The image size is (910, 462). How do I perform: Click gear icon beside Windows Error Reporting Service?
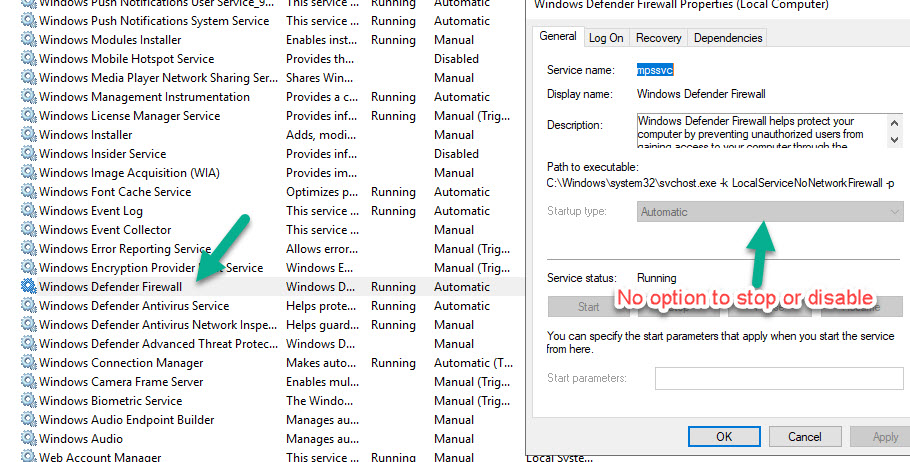28,248
